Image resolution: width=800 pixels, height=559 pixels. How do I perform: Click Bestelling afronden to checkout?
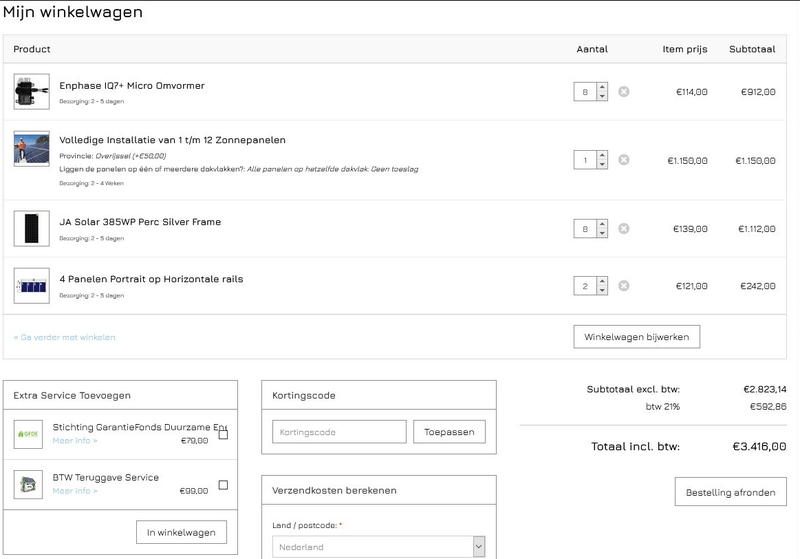[x=730, y=492]
